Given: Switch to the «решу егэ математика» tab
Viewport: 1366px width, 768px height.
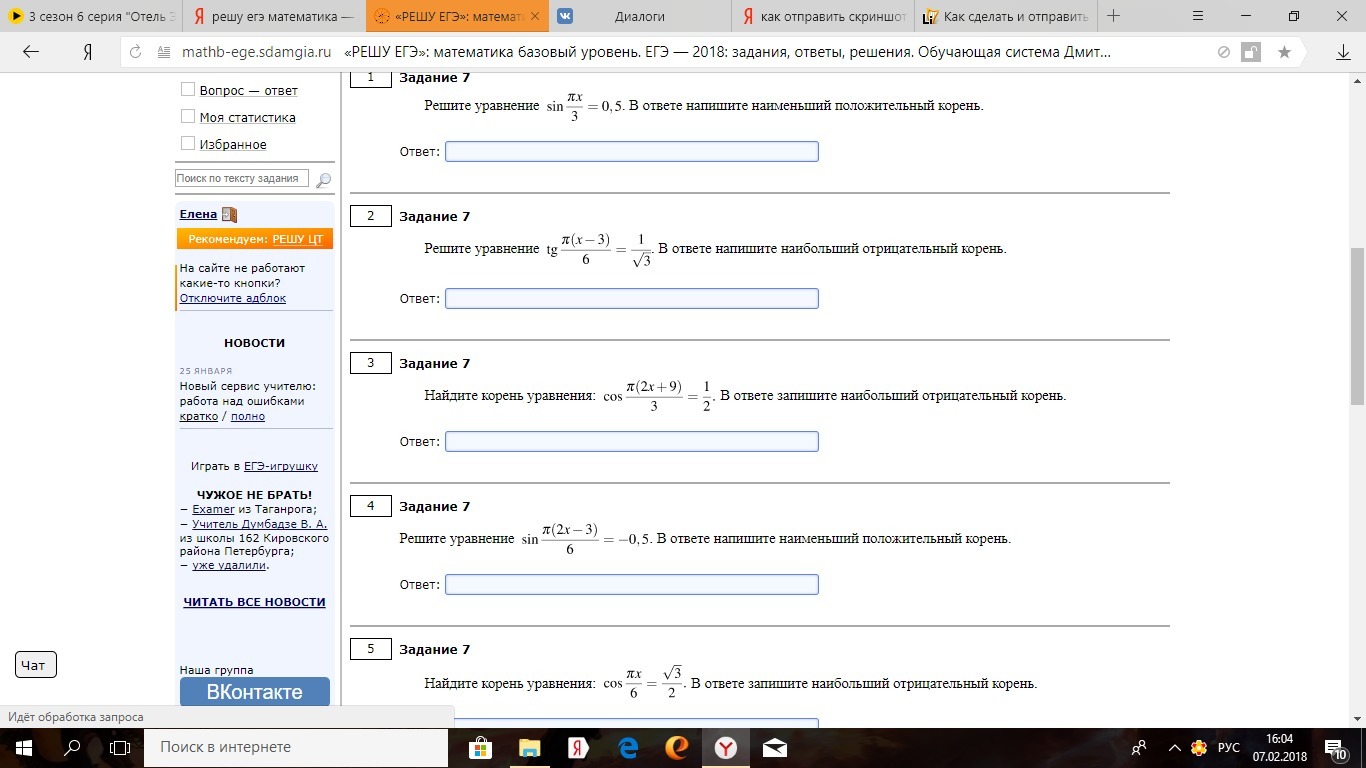Looking at the screenshot, I should tap(273, 16).
